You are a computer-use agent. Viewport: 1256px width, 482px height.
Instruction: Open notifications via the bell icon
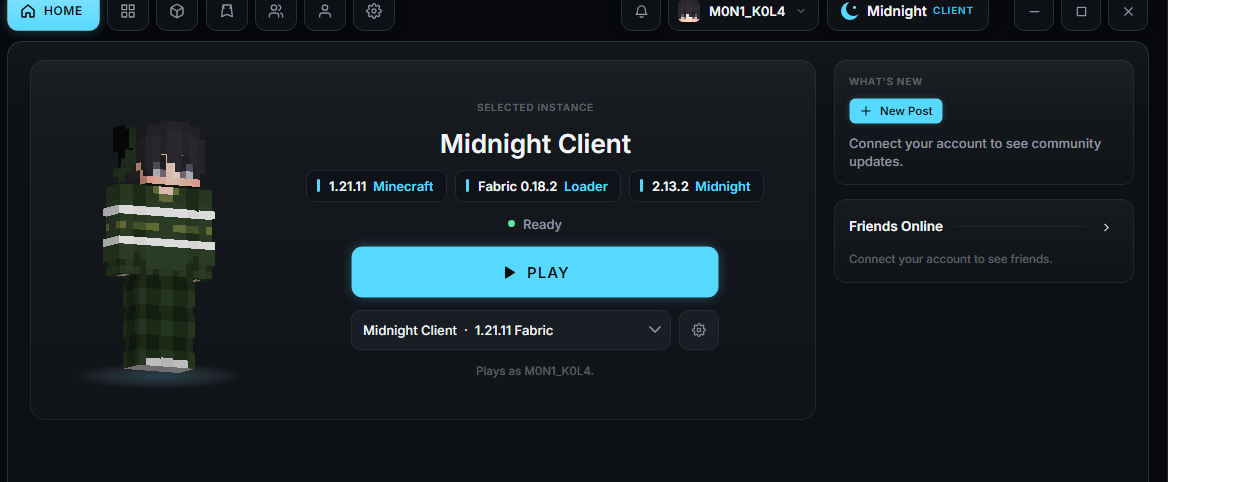pos(642,11)
